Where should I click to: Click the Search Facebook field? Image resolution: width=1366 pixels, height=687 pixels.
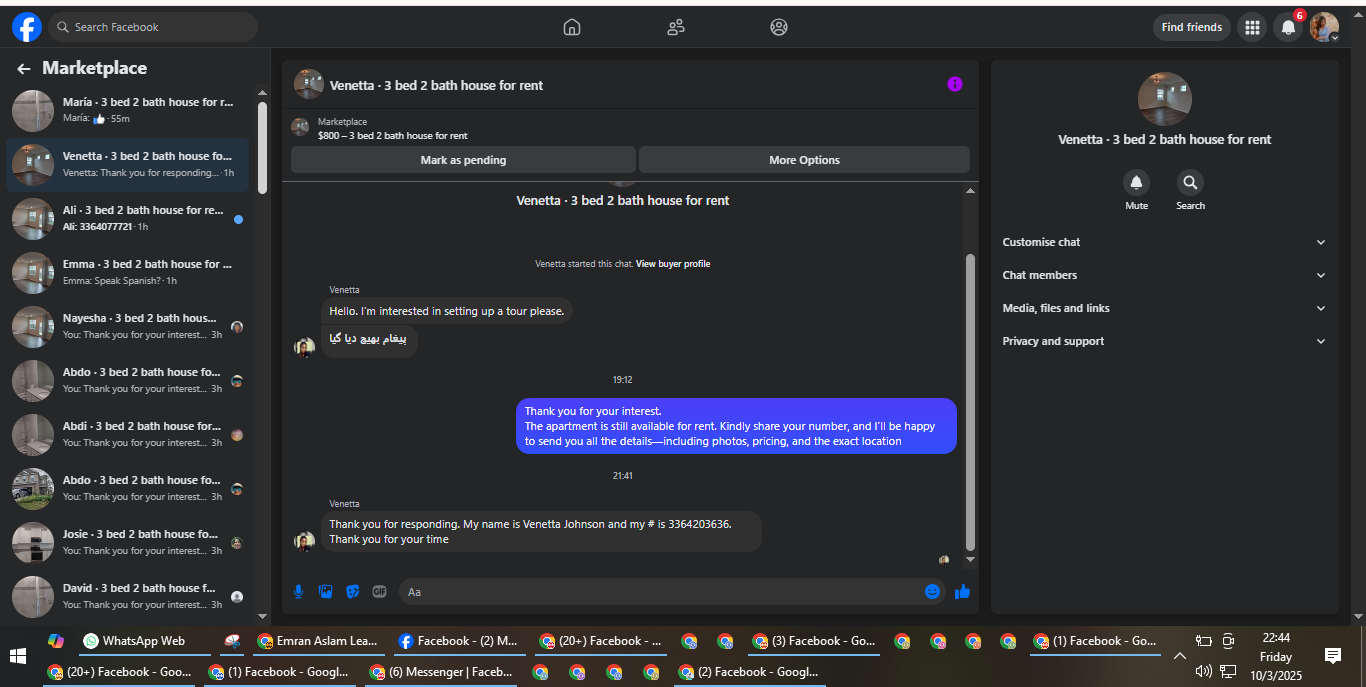[153, 27]
